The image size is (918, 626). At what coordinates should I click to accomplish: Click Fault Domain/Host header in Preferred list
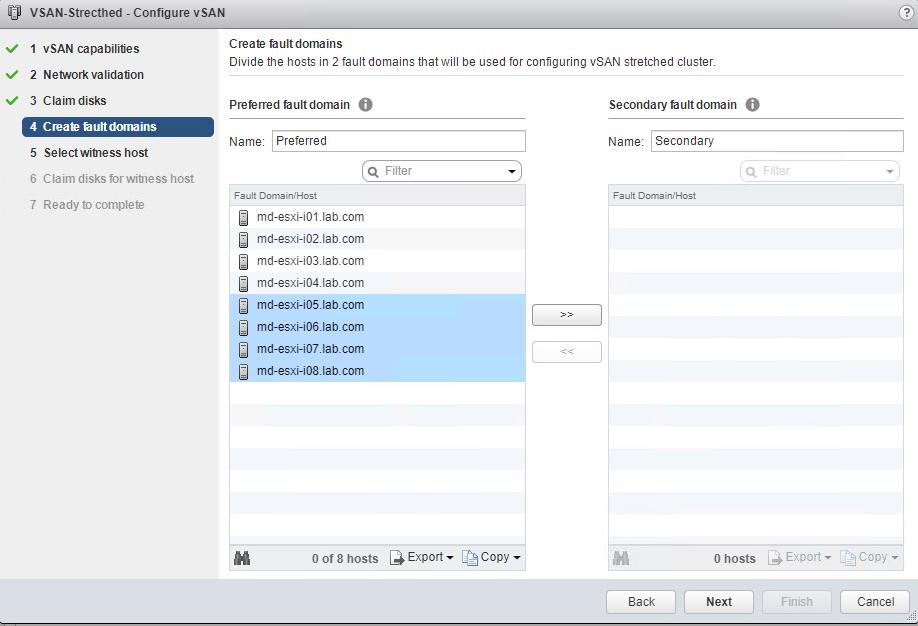point(377,196)
